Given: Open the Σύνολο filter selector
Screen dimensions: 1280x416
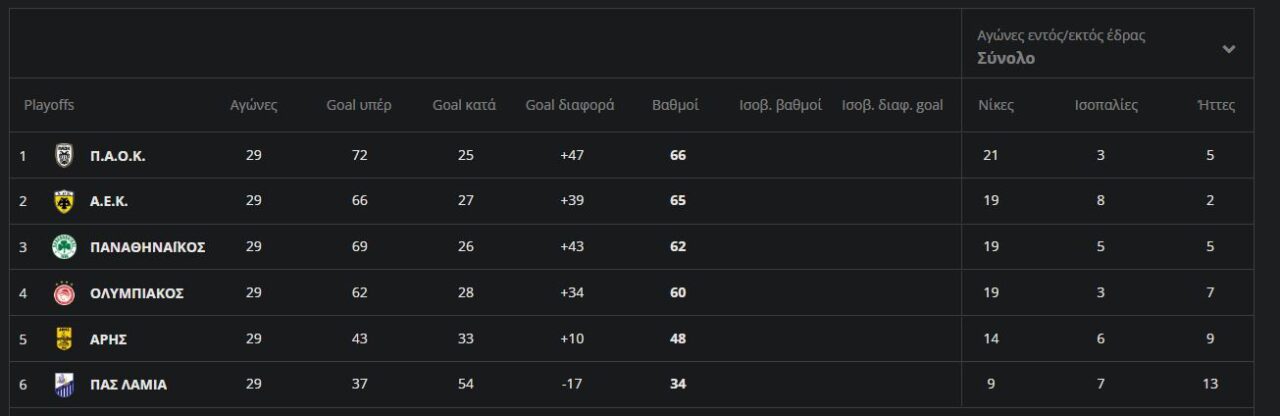Looking at the screenshot, I should coord(1006,58).
